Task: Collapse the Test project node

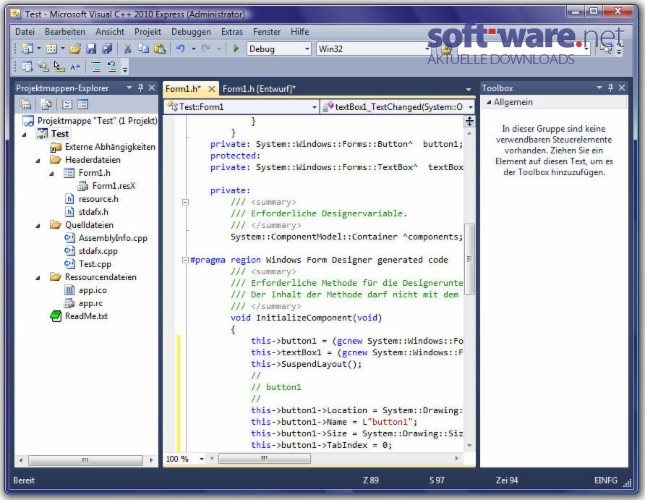Action: coord(24,134)
